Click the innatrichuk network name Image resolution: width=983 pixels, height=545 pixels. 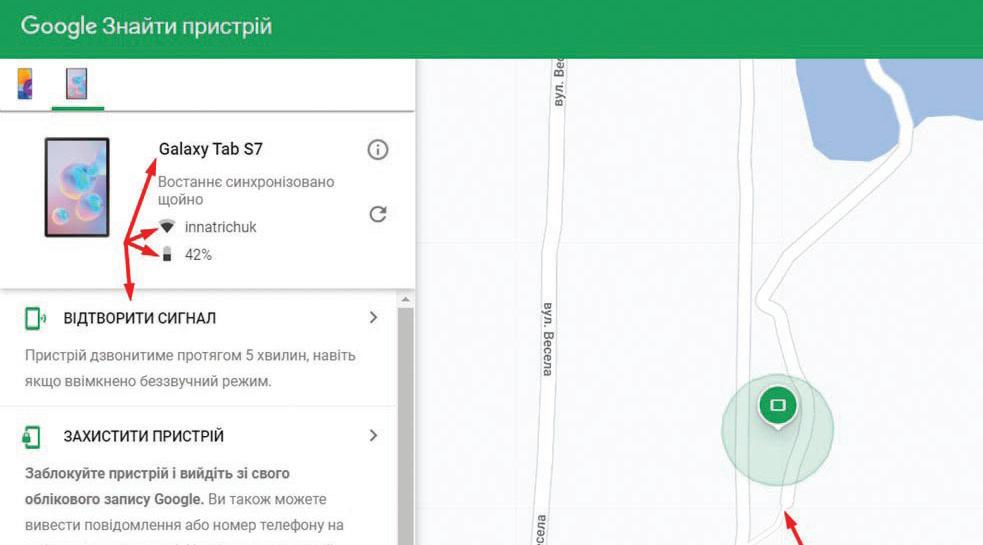pos(220,227)
